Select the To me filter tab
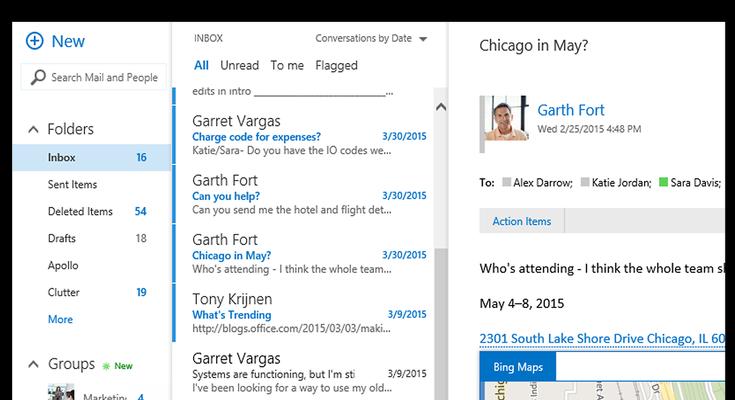This screenshot has width=735, height=400. coord(287,65)
